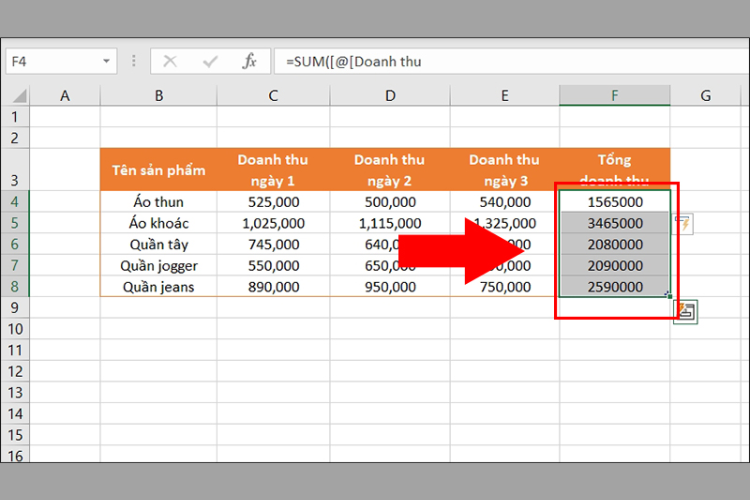Click the cell with 550,000
Screen dimensions: 750x500
pyautogui.click(x=273, y=265)
